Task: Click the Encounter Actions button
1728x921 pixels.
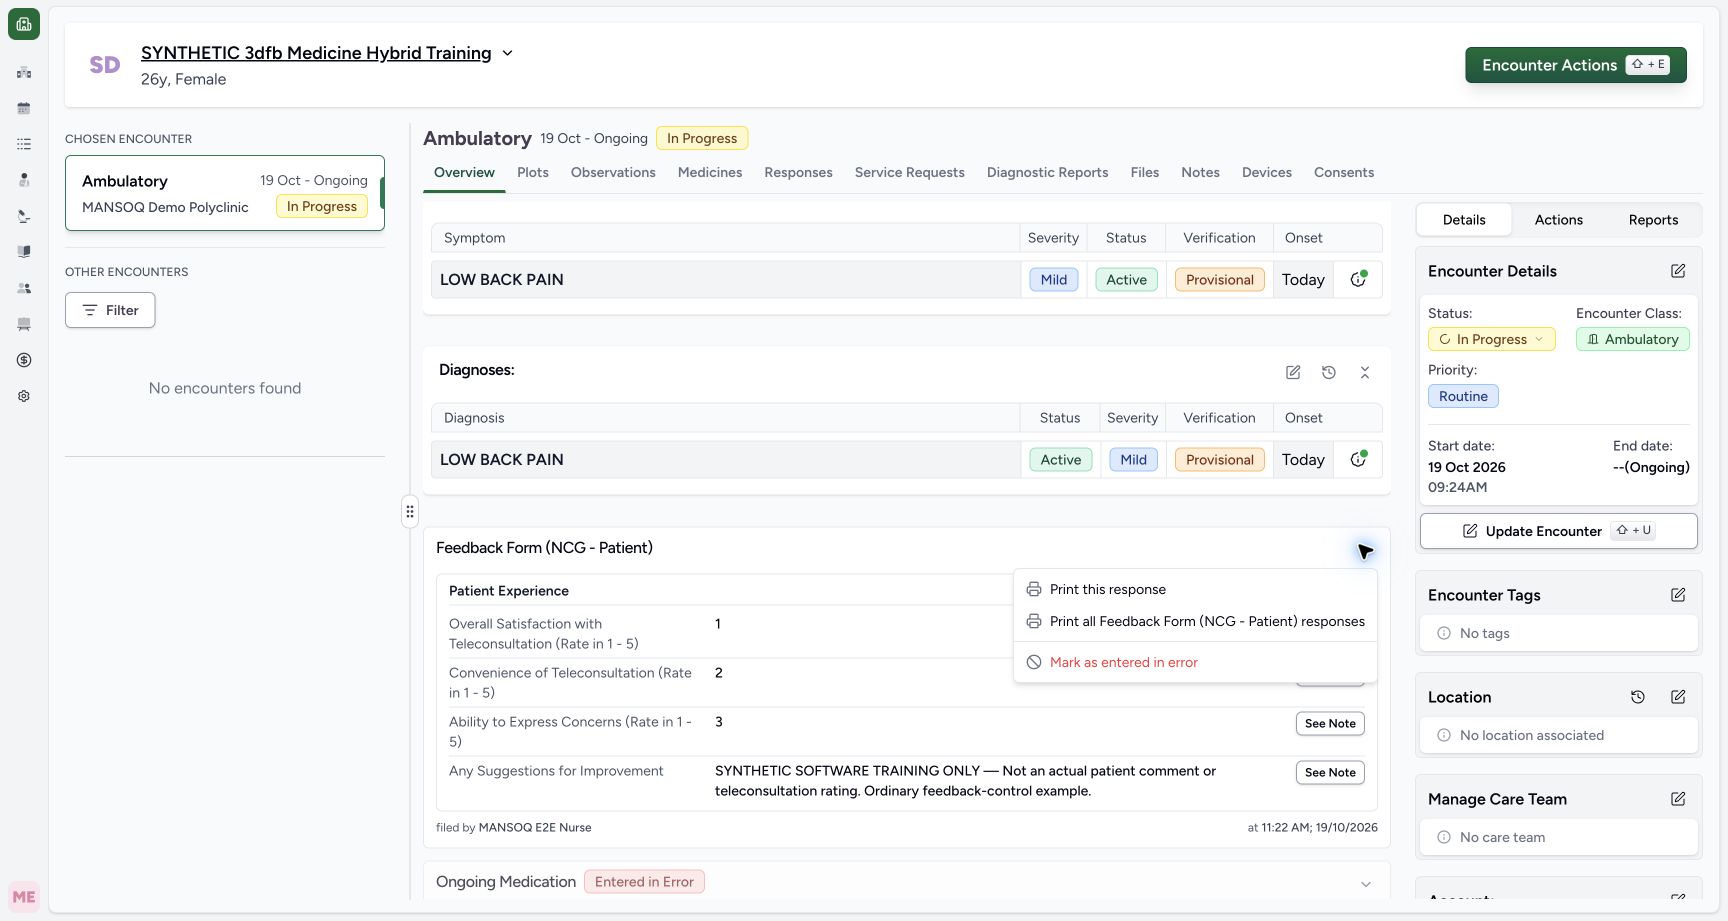Action: tap(1576, 65)
